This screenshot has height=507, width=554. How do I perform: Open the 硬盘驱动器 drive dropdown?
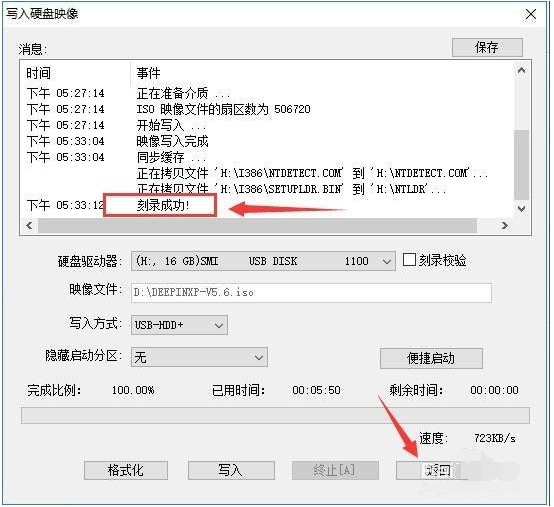263,261
